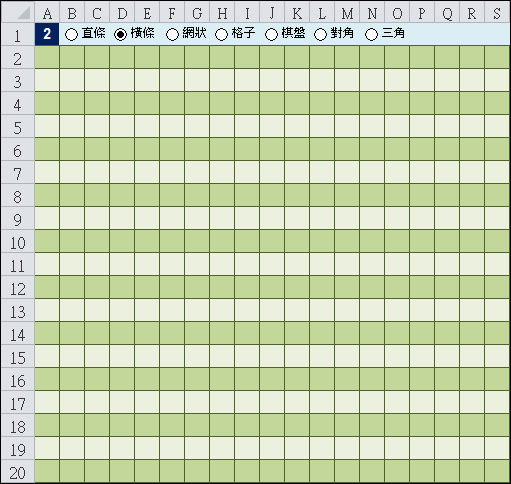Viewport: 511px width, 484px height.
Task: Select row 19 header
Action: click(18, 448)
